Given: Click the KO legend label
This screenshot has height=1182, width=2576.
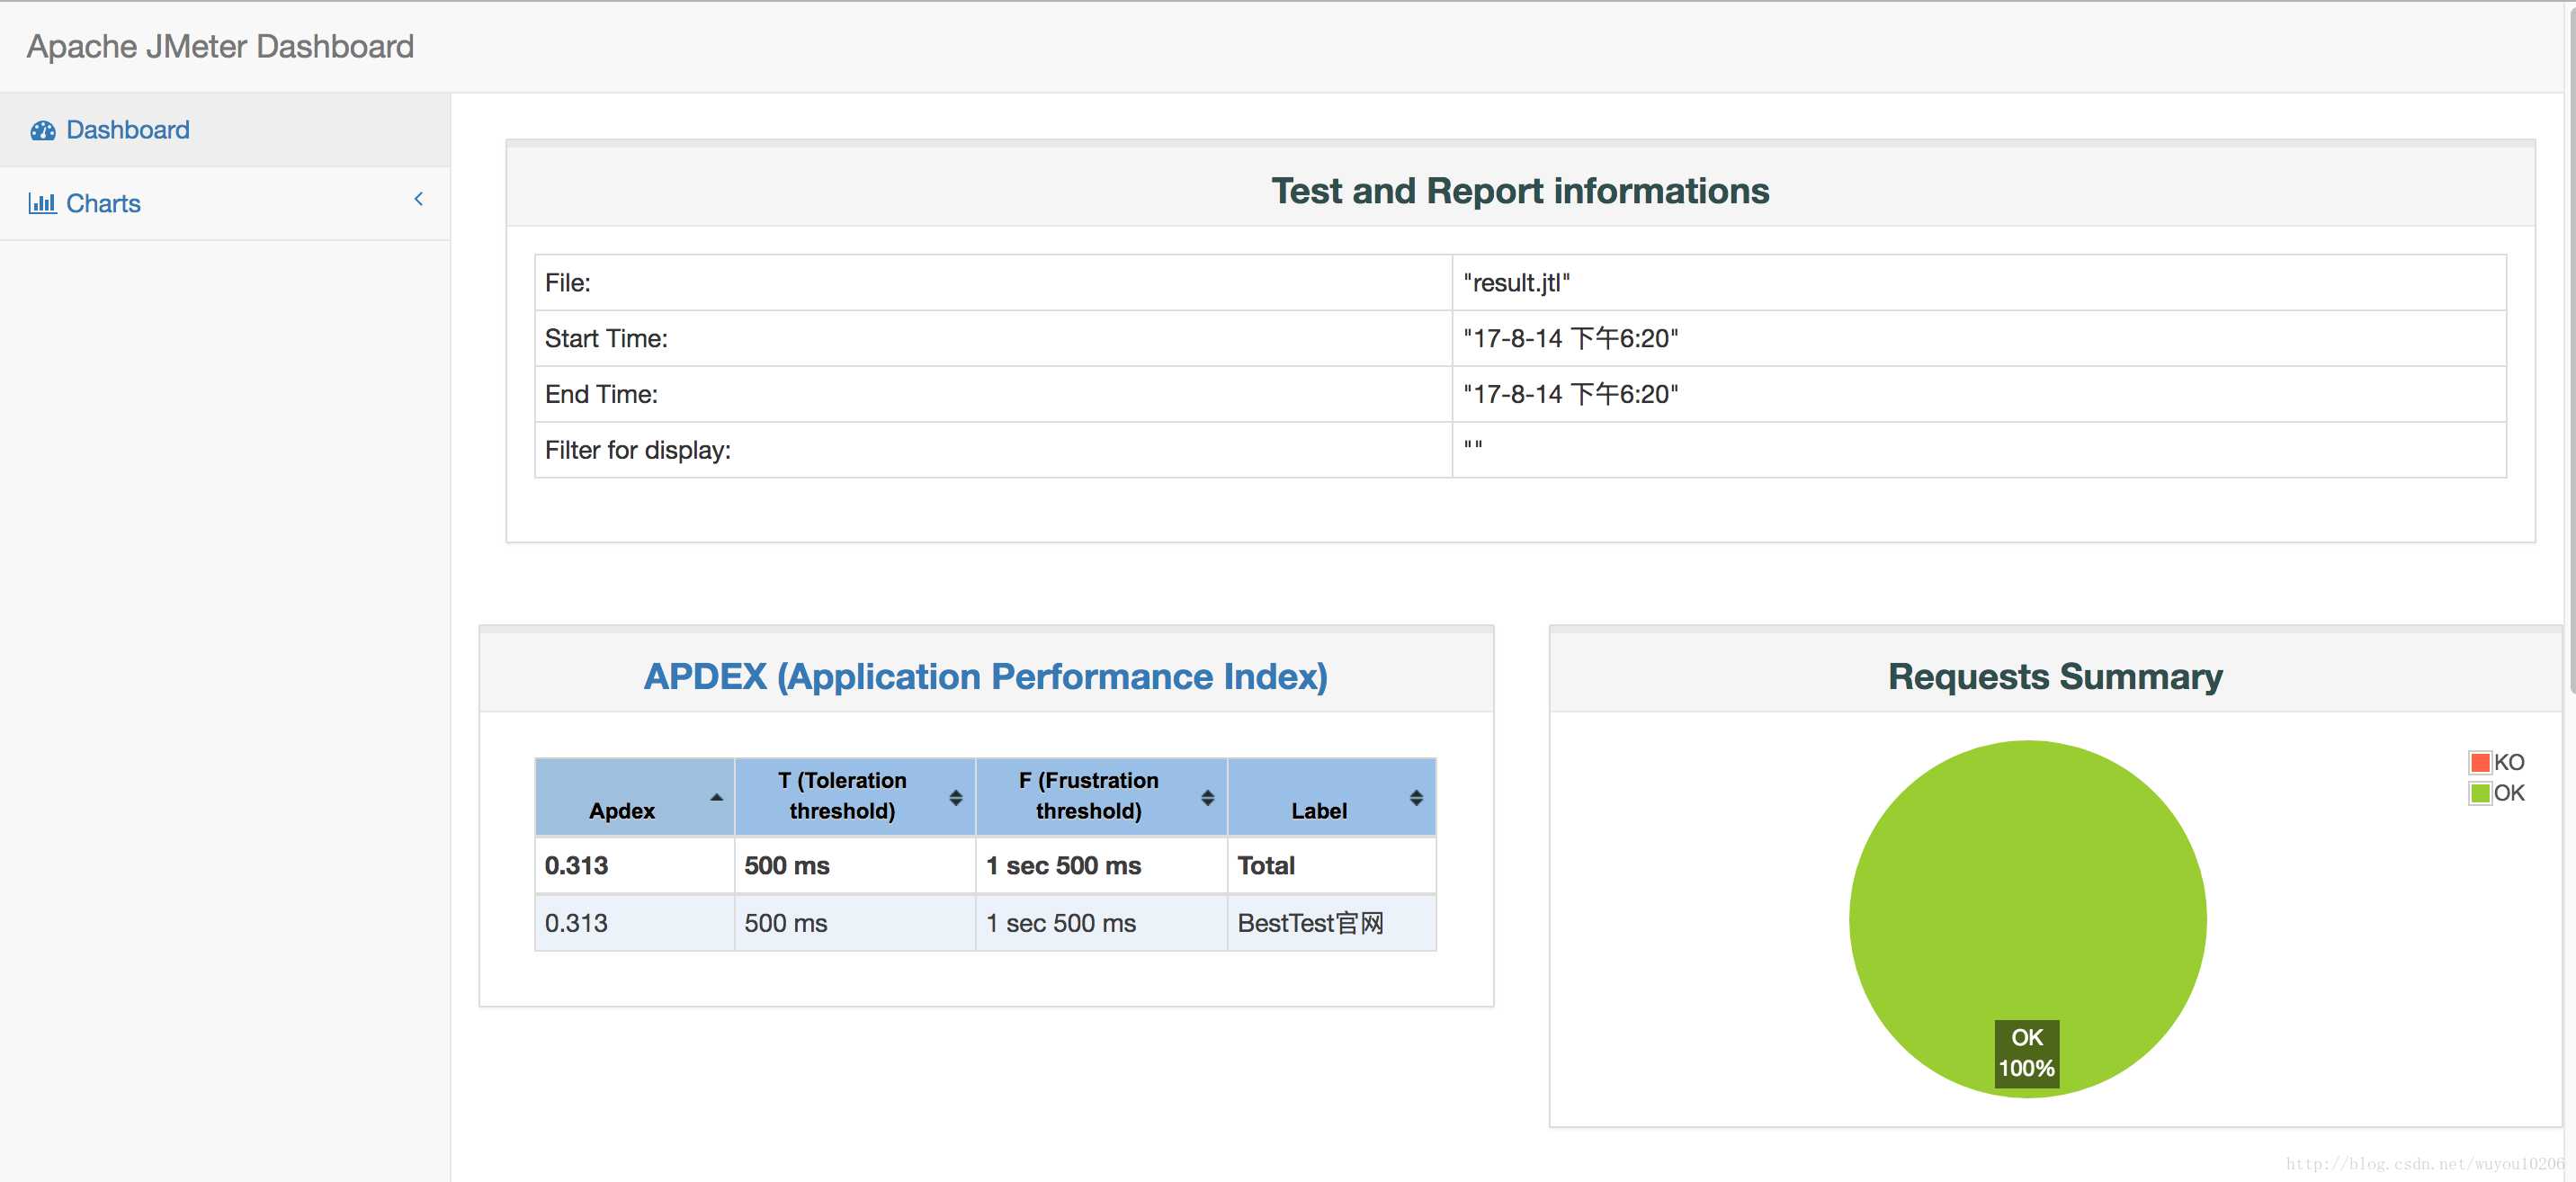Looking at the screenshot, I should click(x=2509, y=762).
